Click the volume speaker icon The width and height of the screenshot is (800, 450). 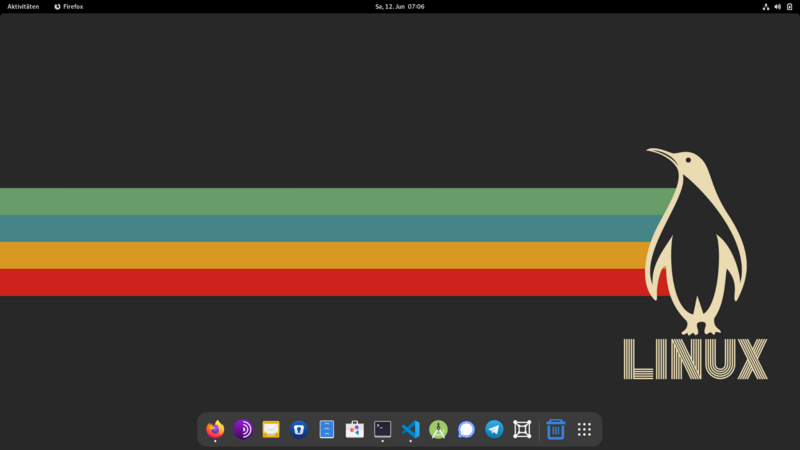coord(778,7)
